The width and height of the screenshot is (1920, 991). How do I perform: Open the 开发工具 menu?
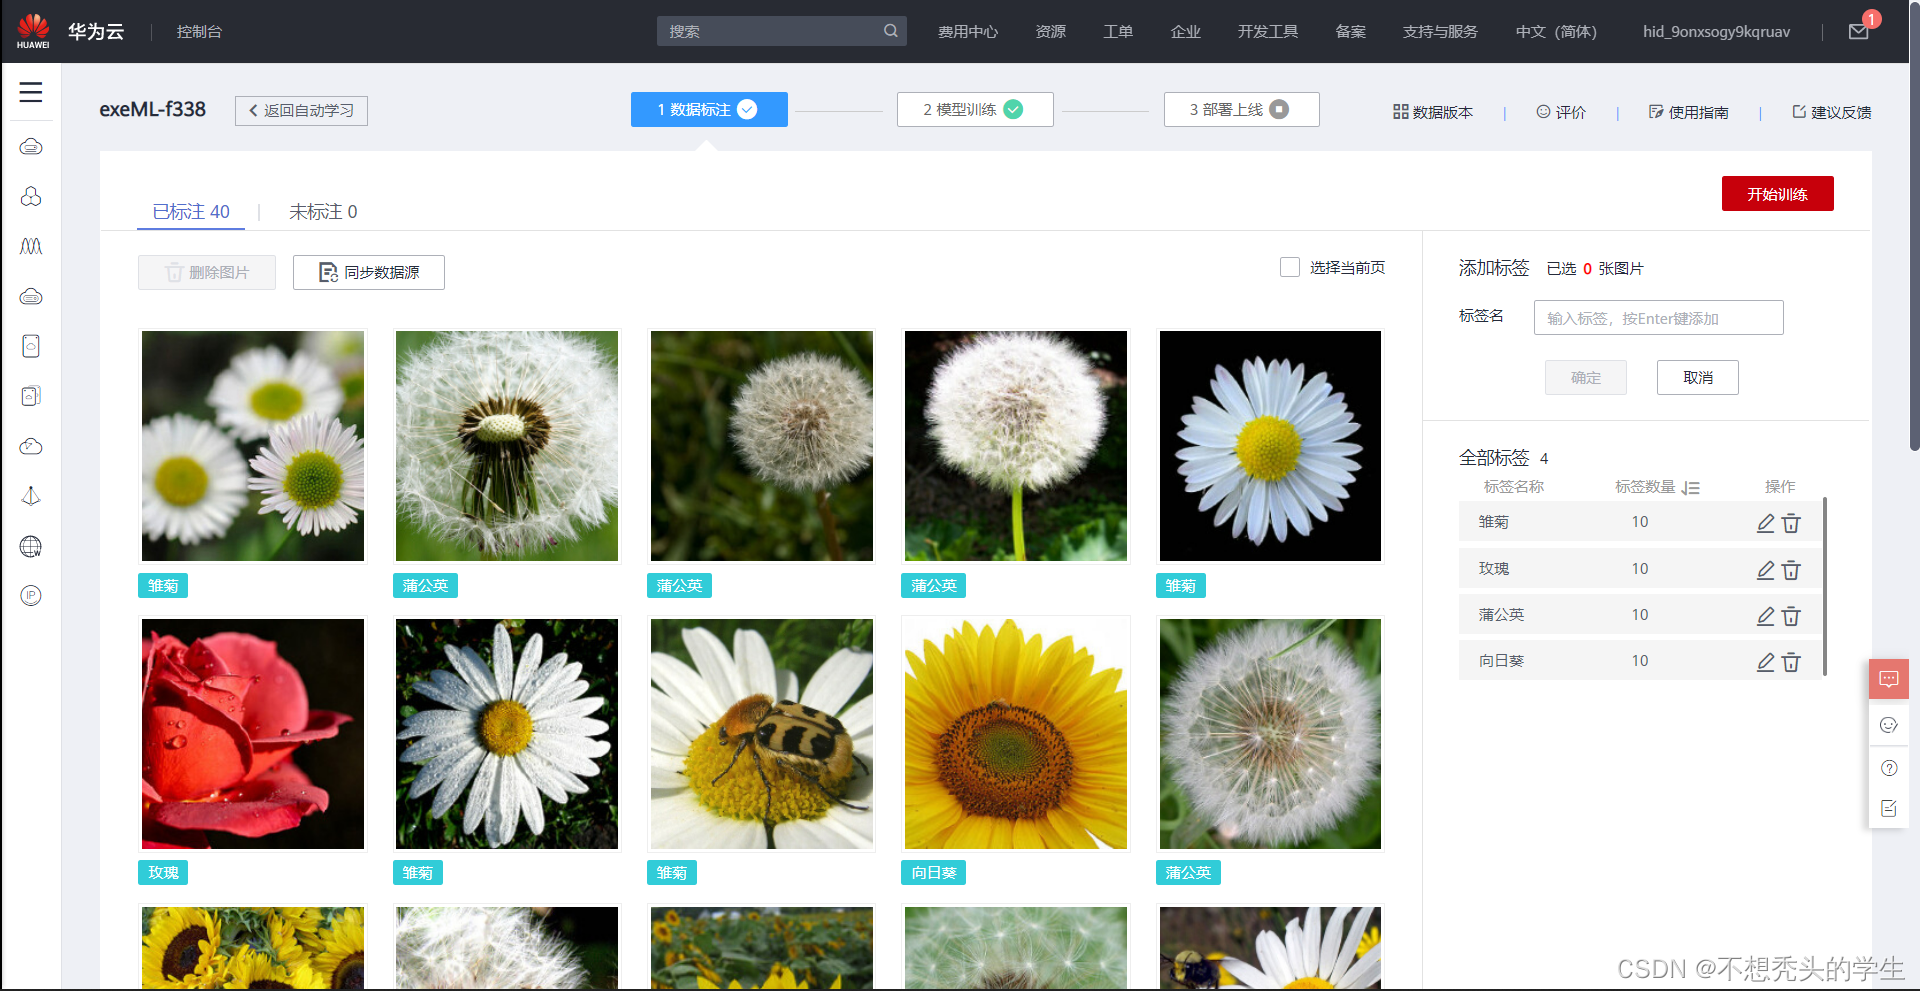click(1268, 31)
